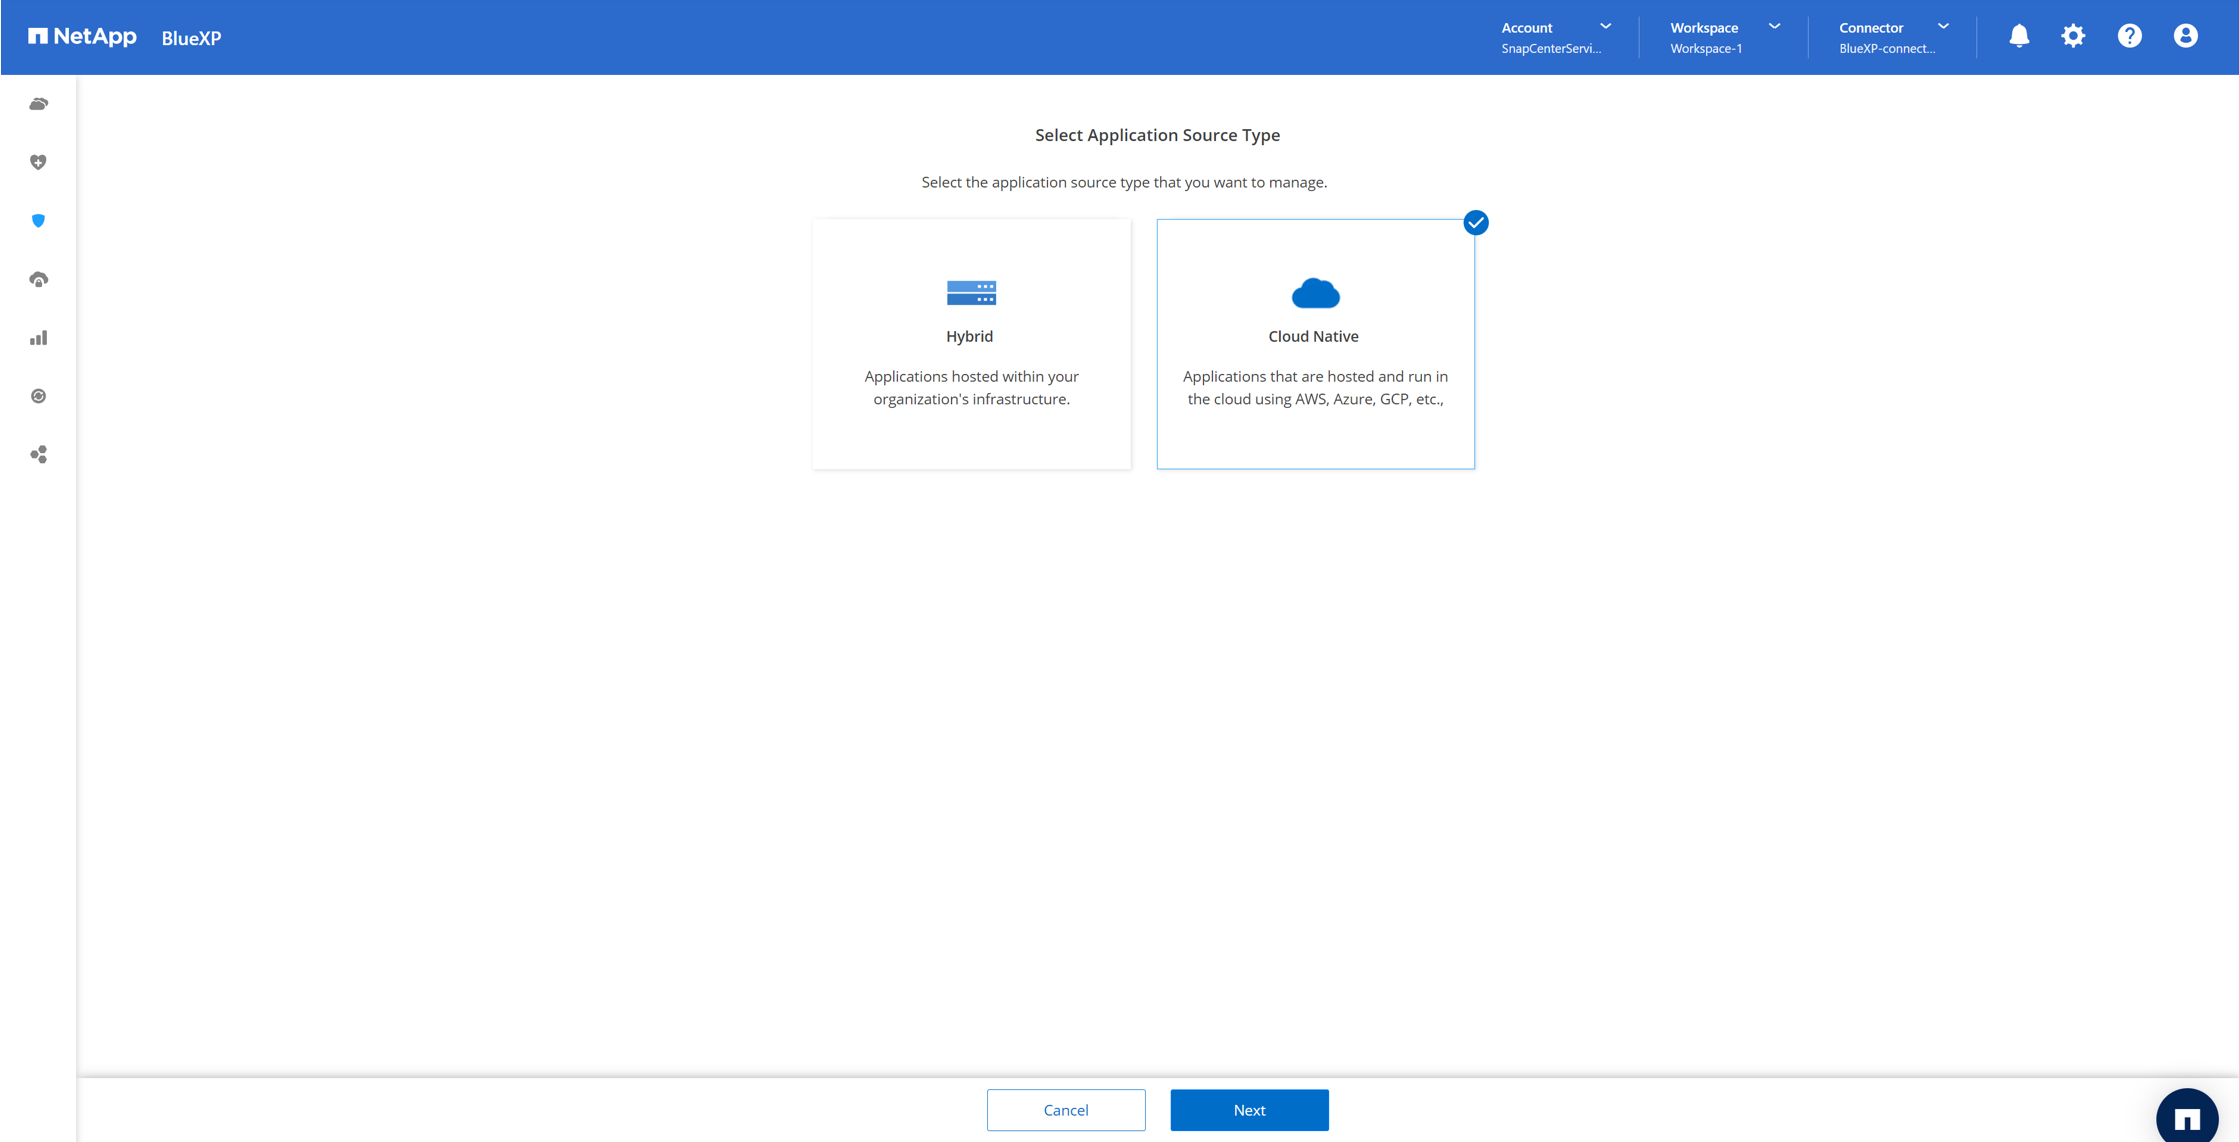Open the settings gear icon
The width and height of the screenshot is (2239, 1142).
click(x=2073, y=36)
